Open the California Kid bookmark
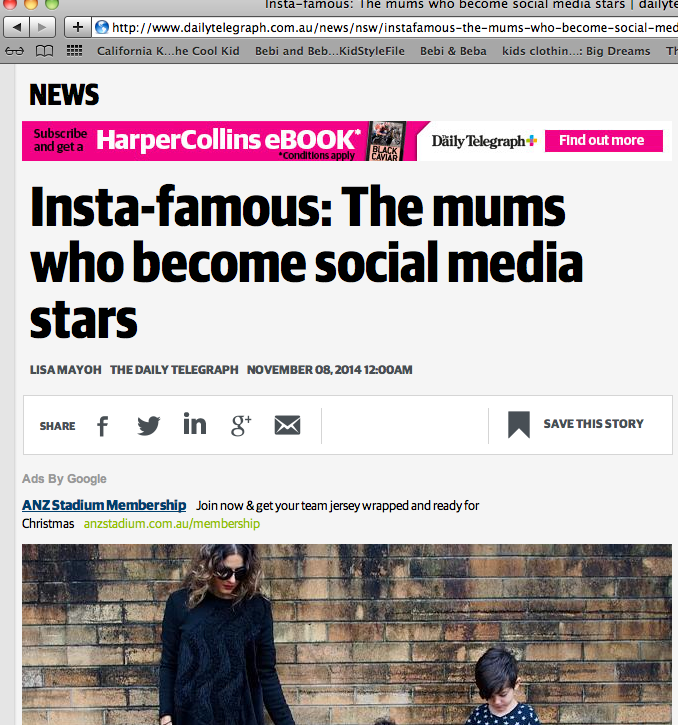The width and height of the screenshot is (678, 725). pyautogui.click(x=168, y=51)
